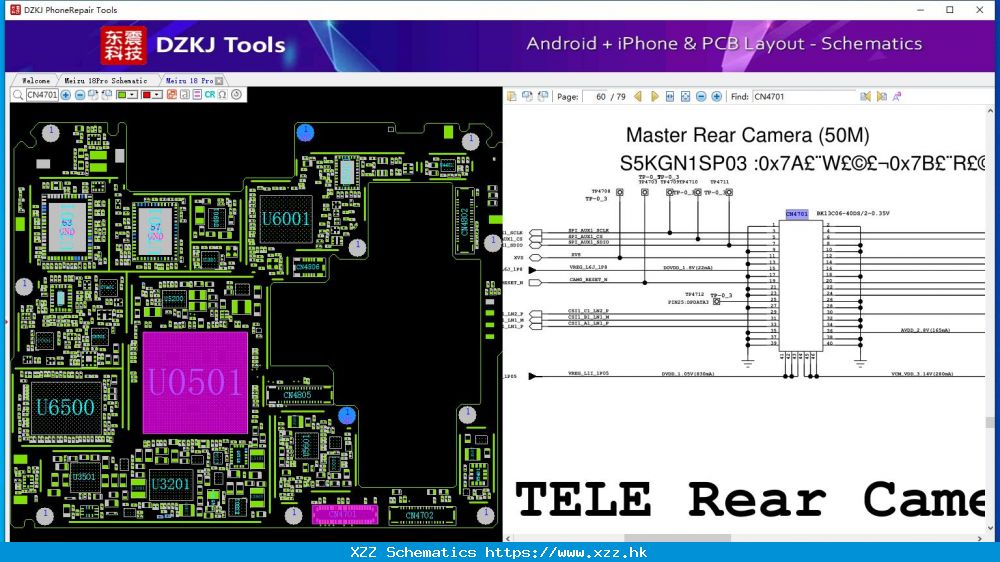Click the schematic horizontal scrollbar thumb
This screenshot has width=1000, height=562.
pyautogui.click(x=677, y=538)
